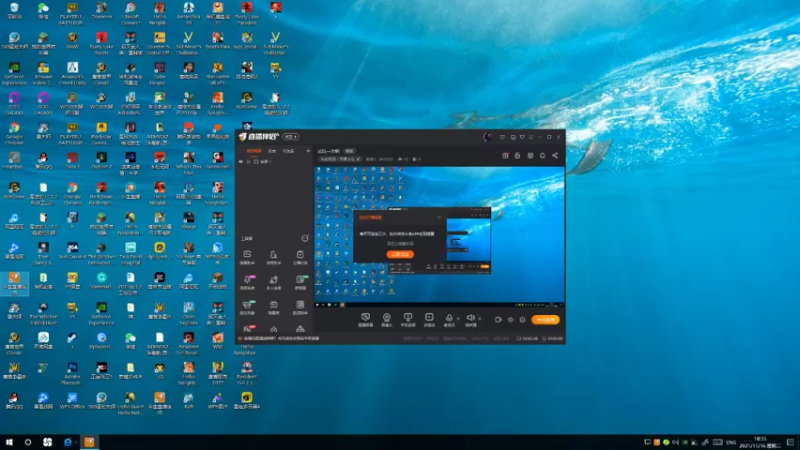Click the screen capture source icon
The height and width of the screenshot is (450, 800).
click(x=365, y=317)
